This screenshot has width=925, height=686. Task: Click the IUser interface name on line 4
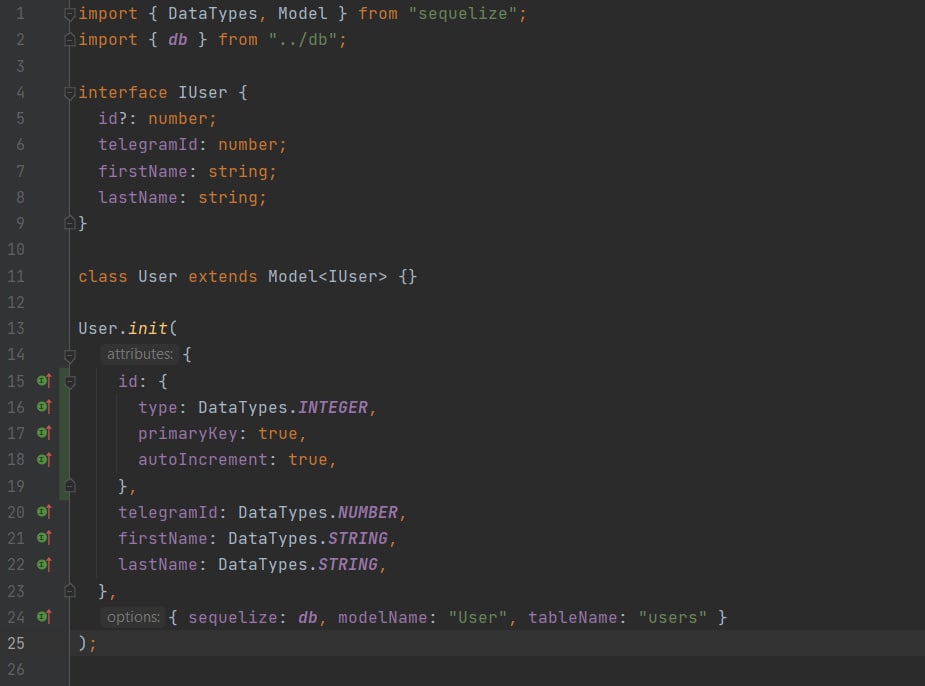[x=202, y=93]
